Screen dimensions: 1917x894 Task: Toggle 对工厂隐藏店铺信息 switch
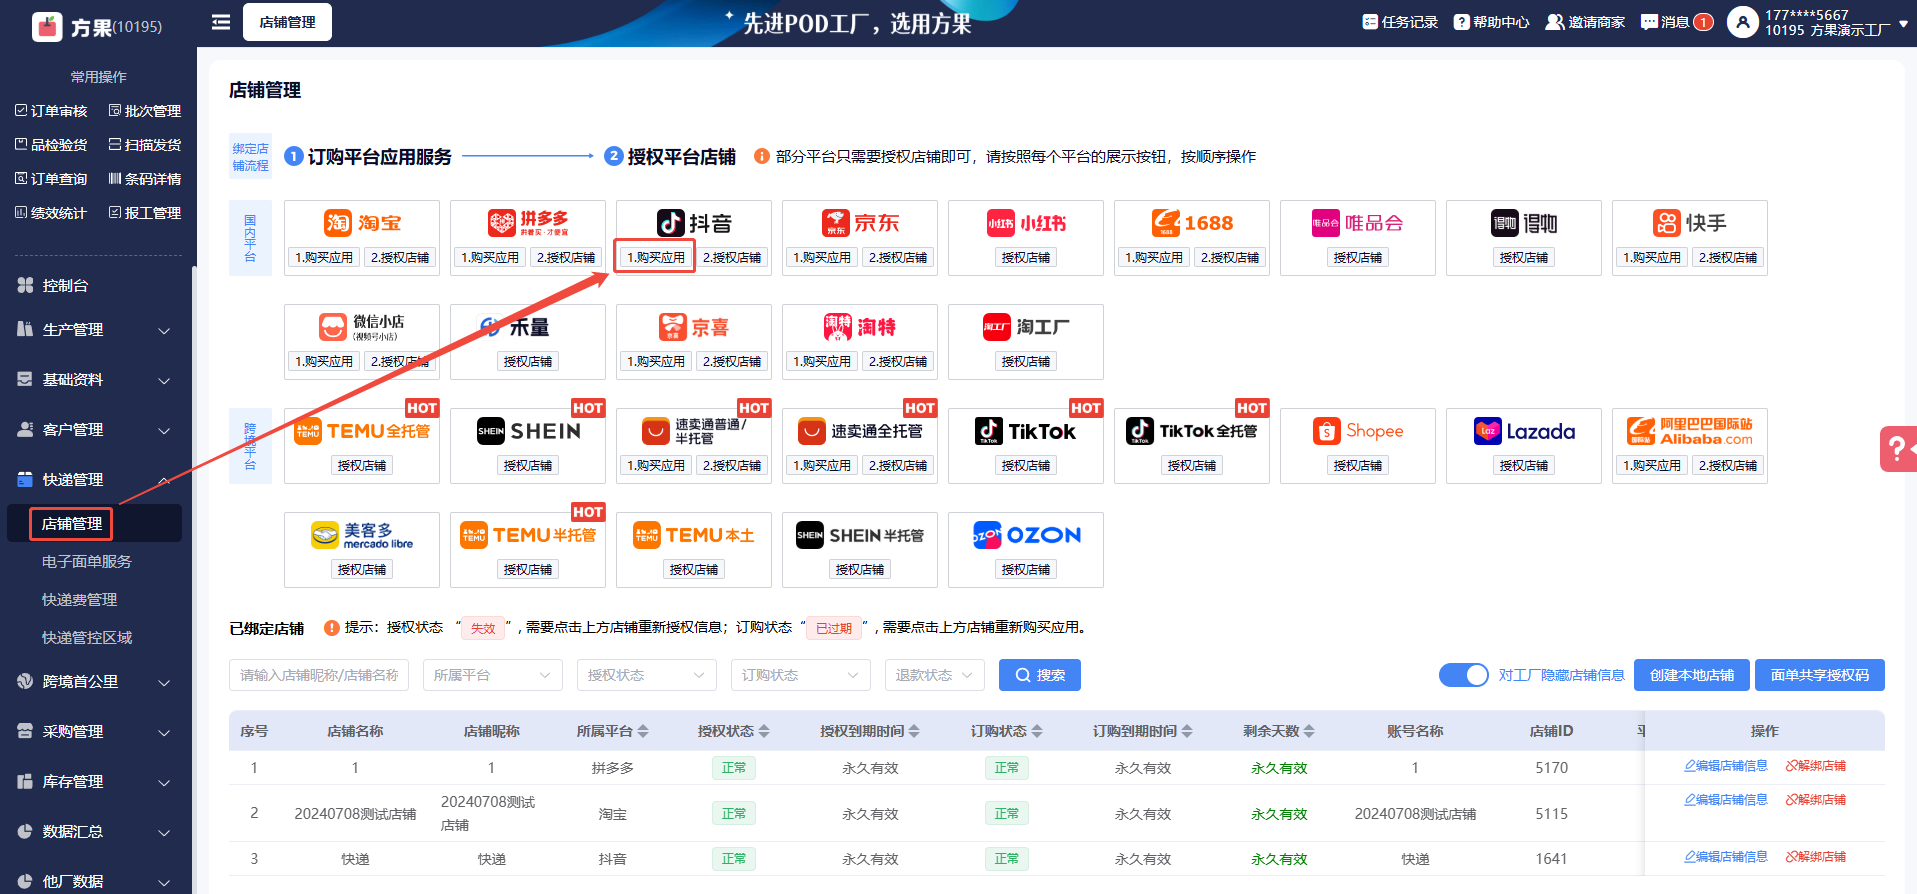point(1464,675)
